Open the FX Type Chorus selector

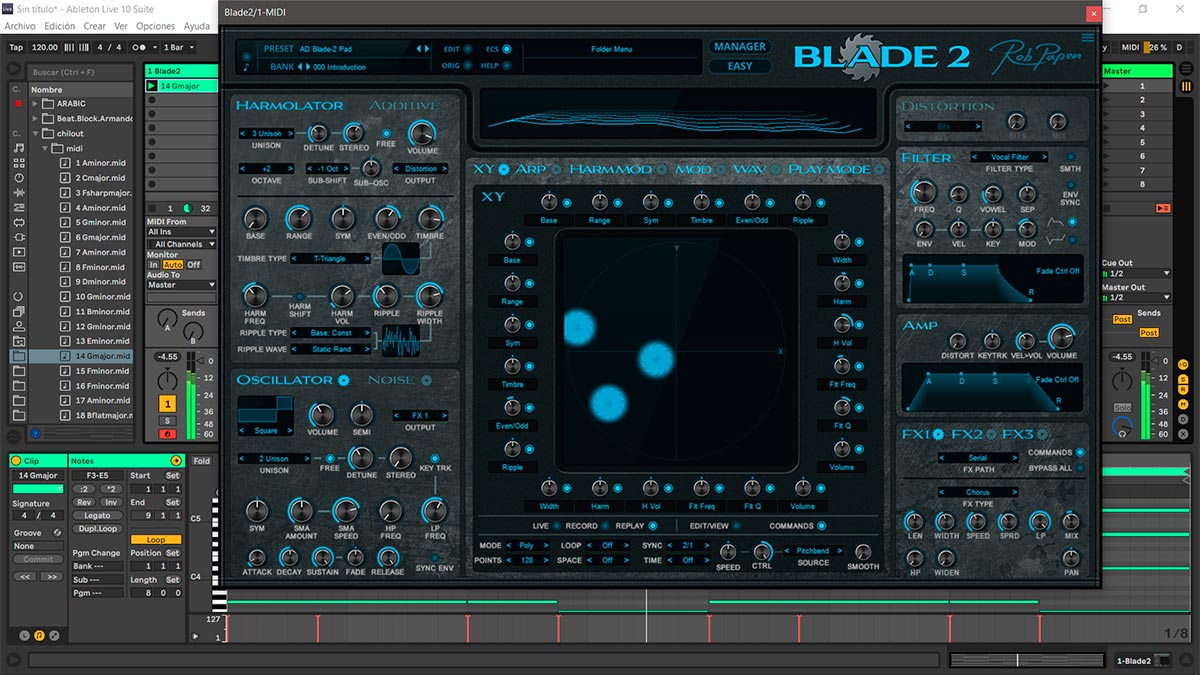click(978, 492)
